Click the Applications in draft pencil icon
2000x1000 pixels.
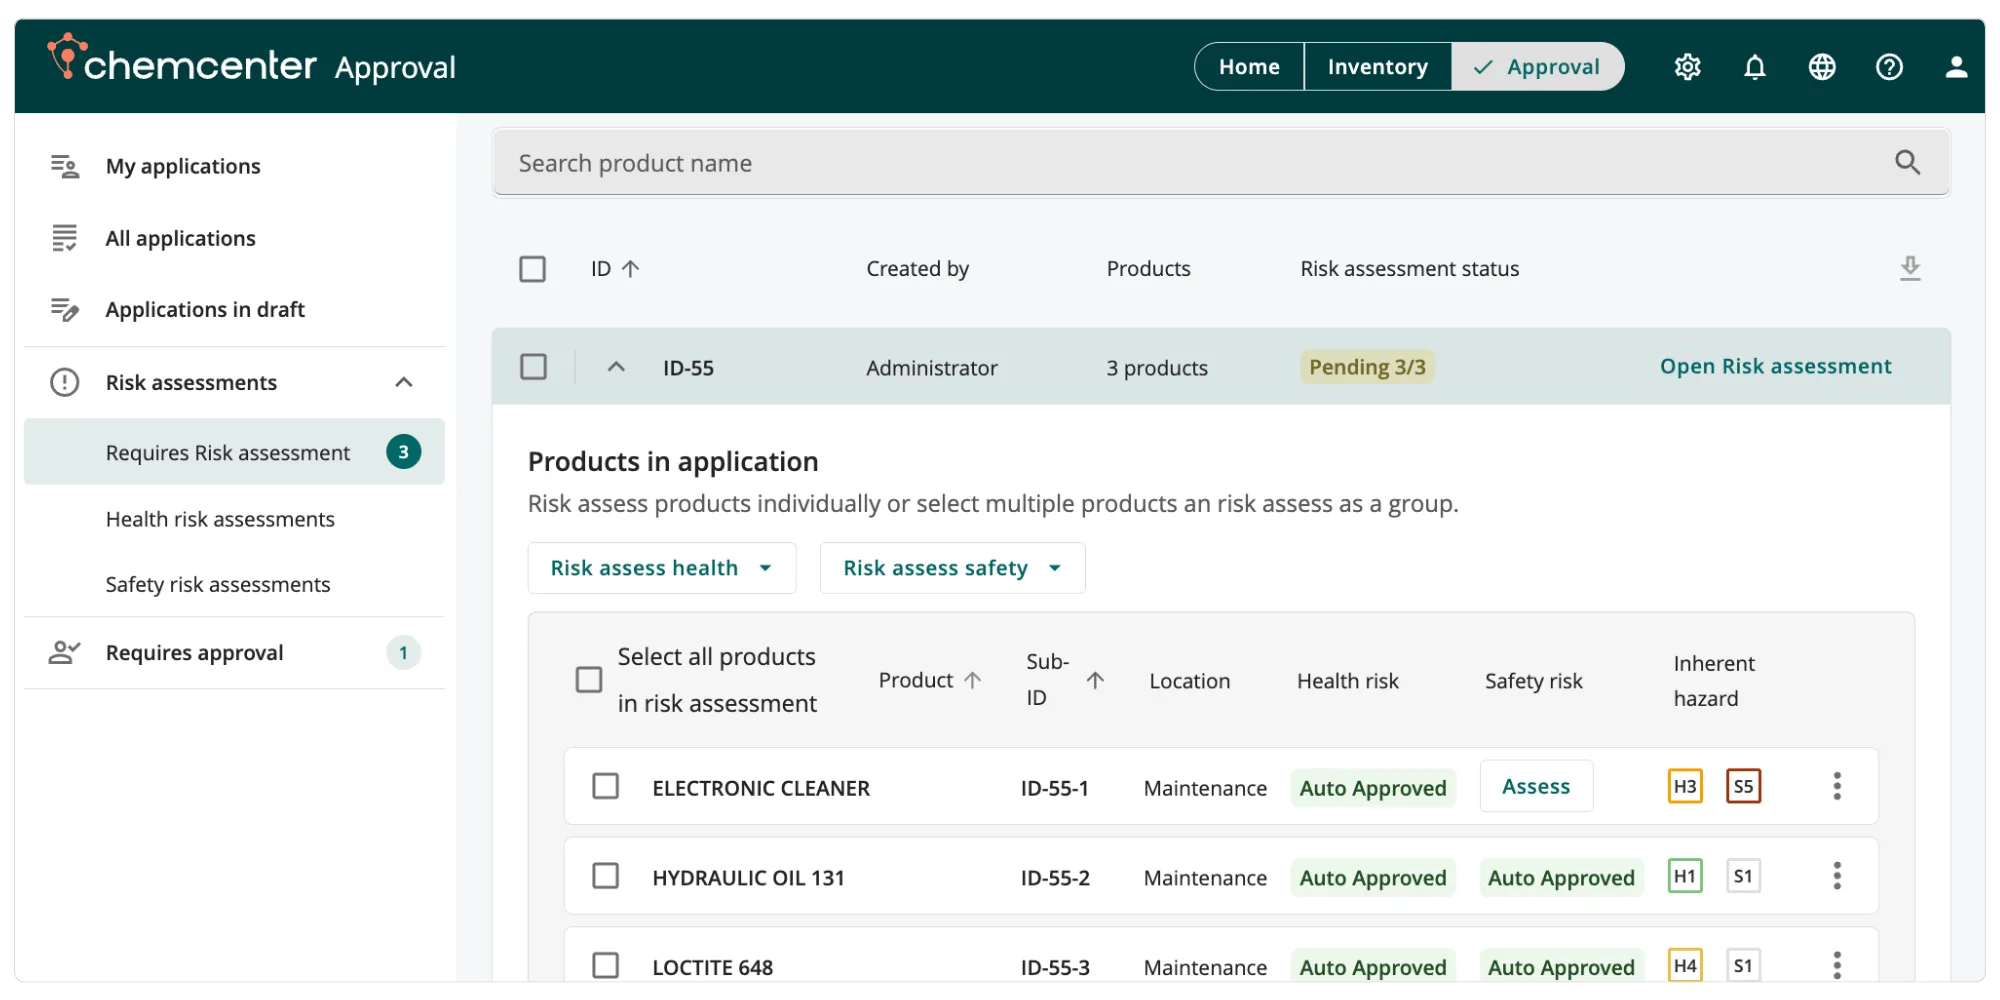[x=65, y=309]
